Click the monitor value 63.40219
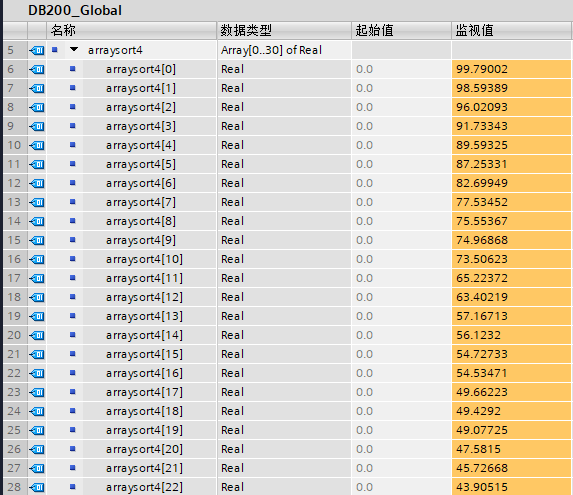This screenshot has height=495, width=573. [x=511, y=297]
